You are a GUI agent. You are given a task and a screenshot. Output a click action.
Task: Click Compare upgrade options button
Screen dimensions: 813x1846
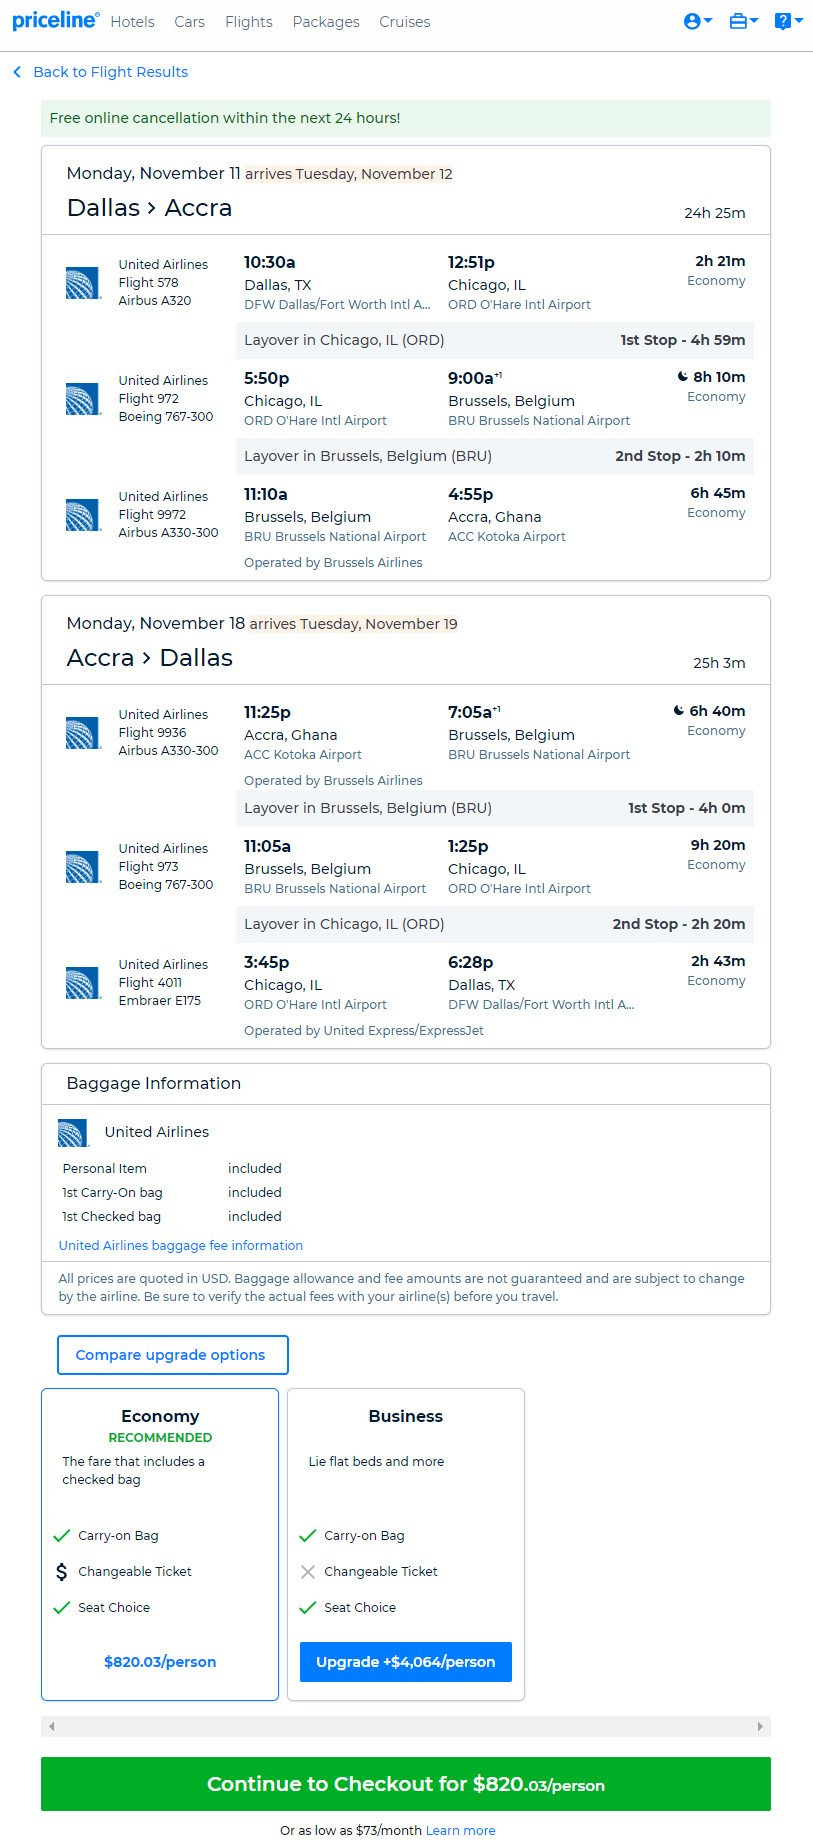coord(173,1355)
